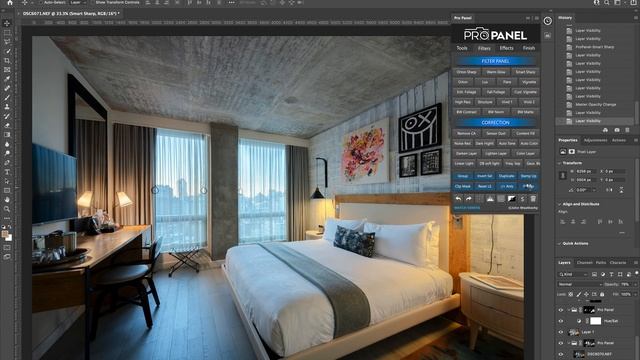Open the collapsed History clock icon panel
This screenshot has height=360, width=640.
coord(547,21)
